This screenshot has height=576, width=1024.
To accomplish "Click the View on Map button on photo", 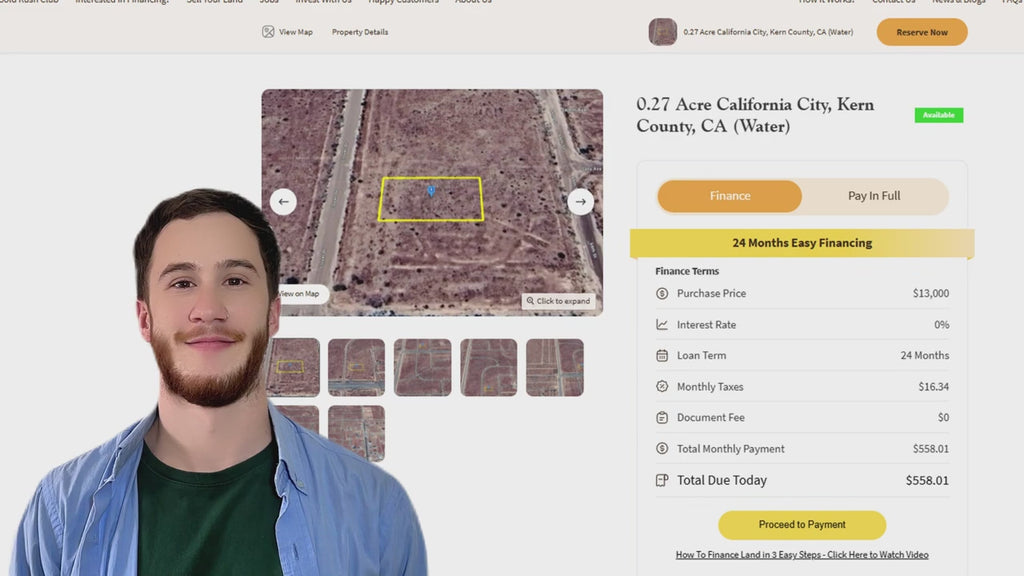I will [x=301, y=294].
